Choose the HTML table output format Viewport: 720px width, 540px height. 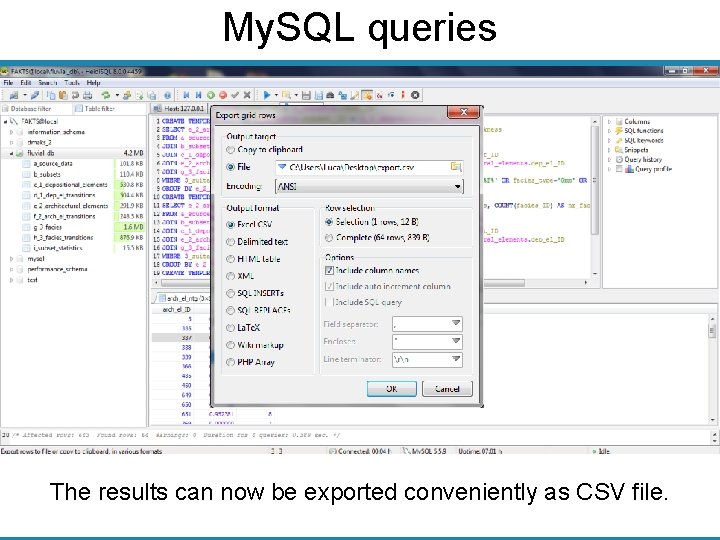point(231,259)
